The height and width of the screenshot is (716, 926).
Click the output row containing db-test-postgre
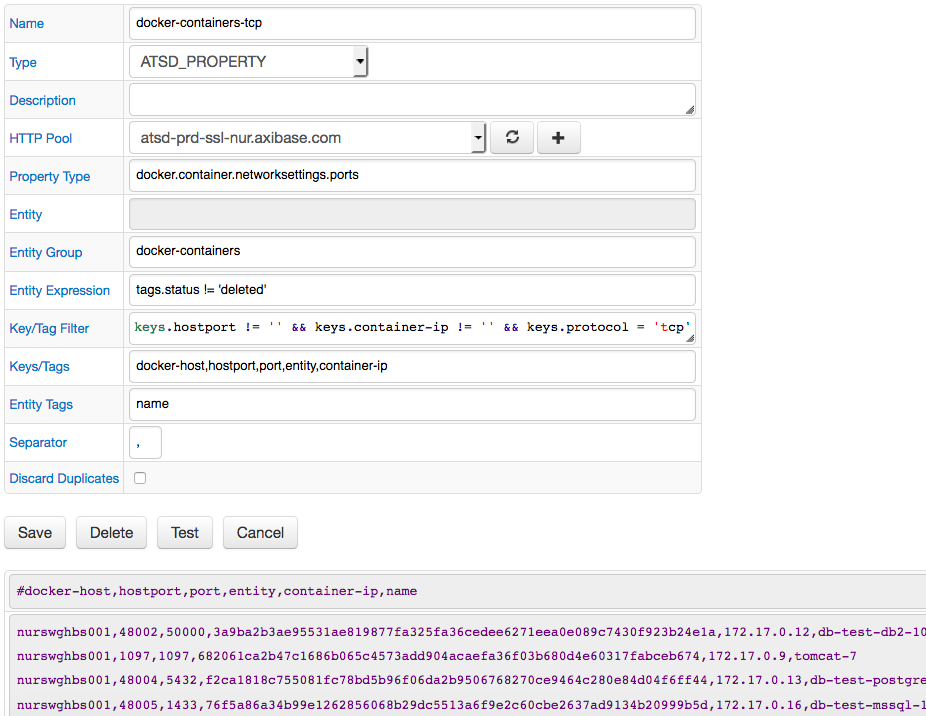point(471,681)
